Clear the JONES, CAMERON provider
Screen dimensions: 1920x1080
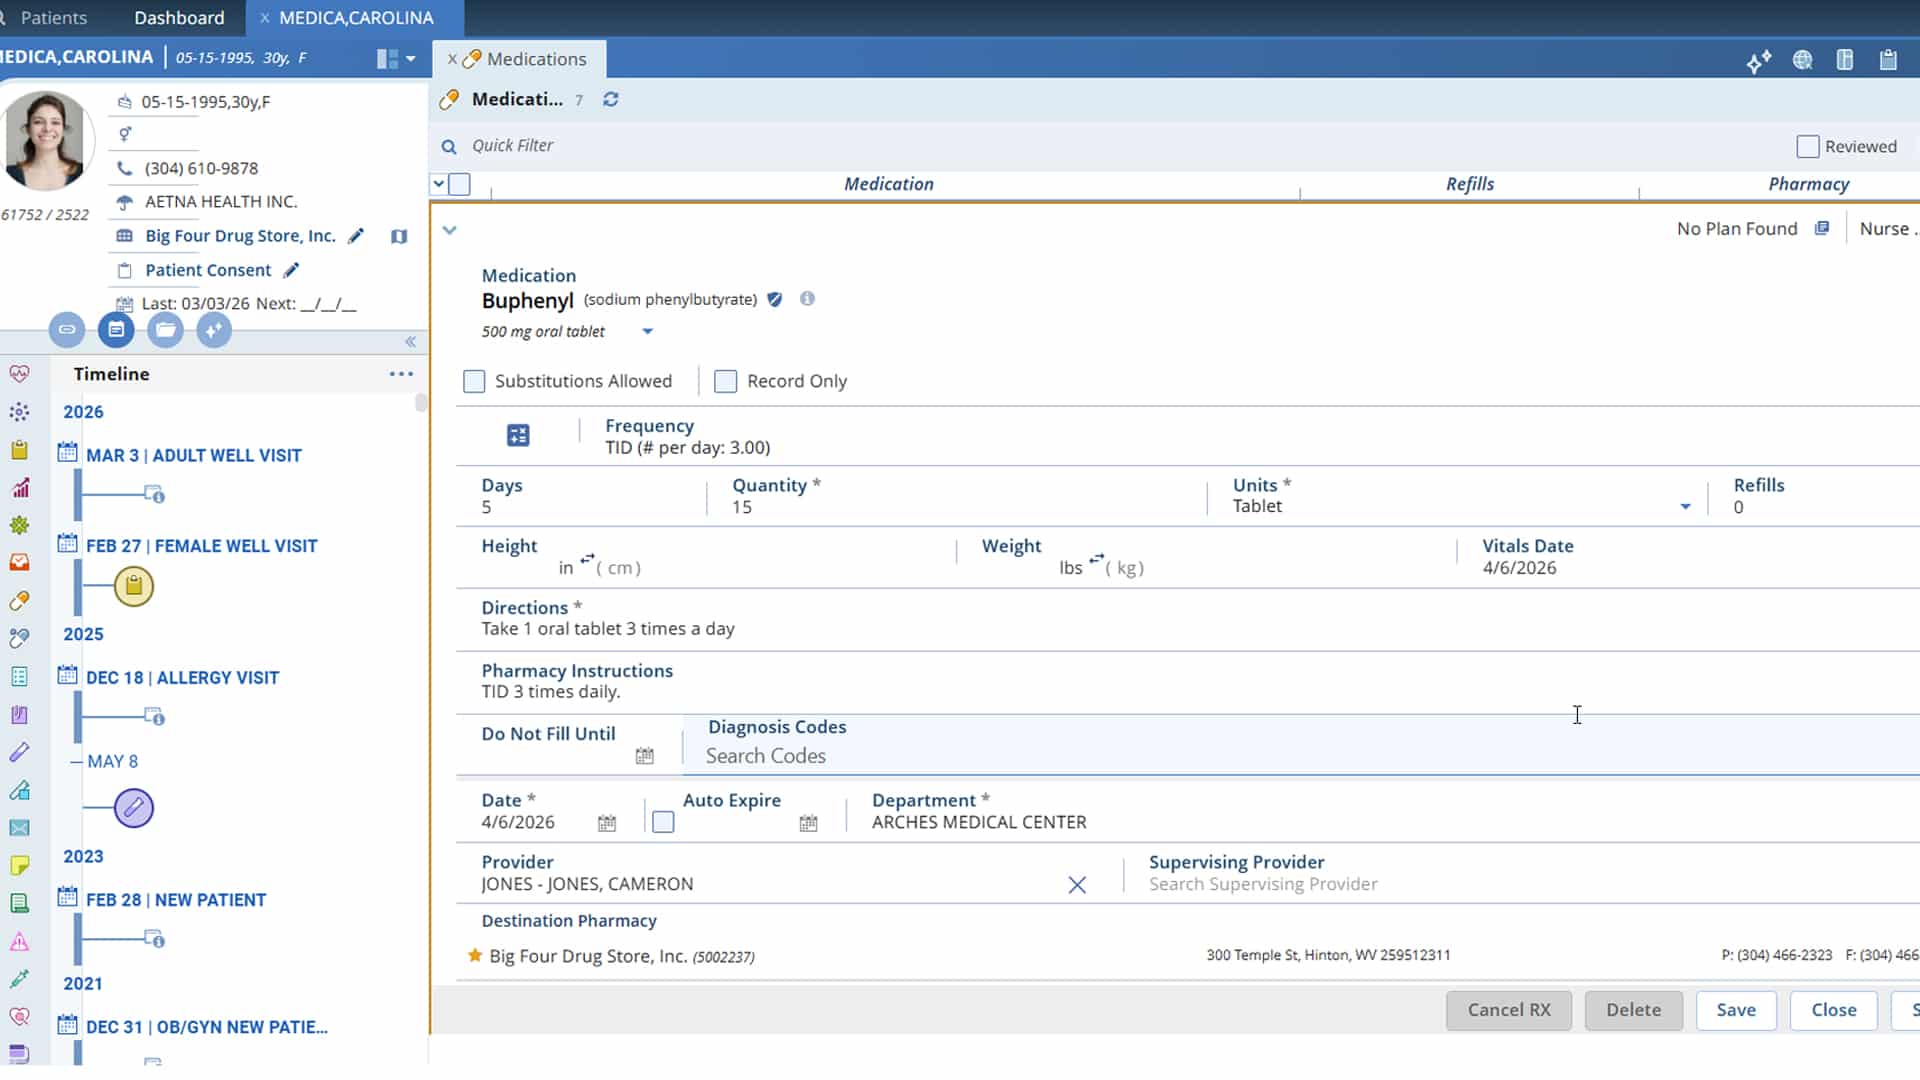[x=1077, y=885]
